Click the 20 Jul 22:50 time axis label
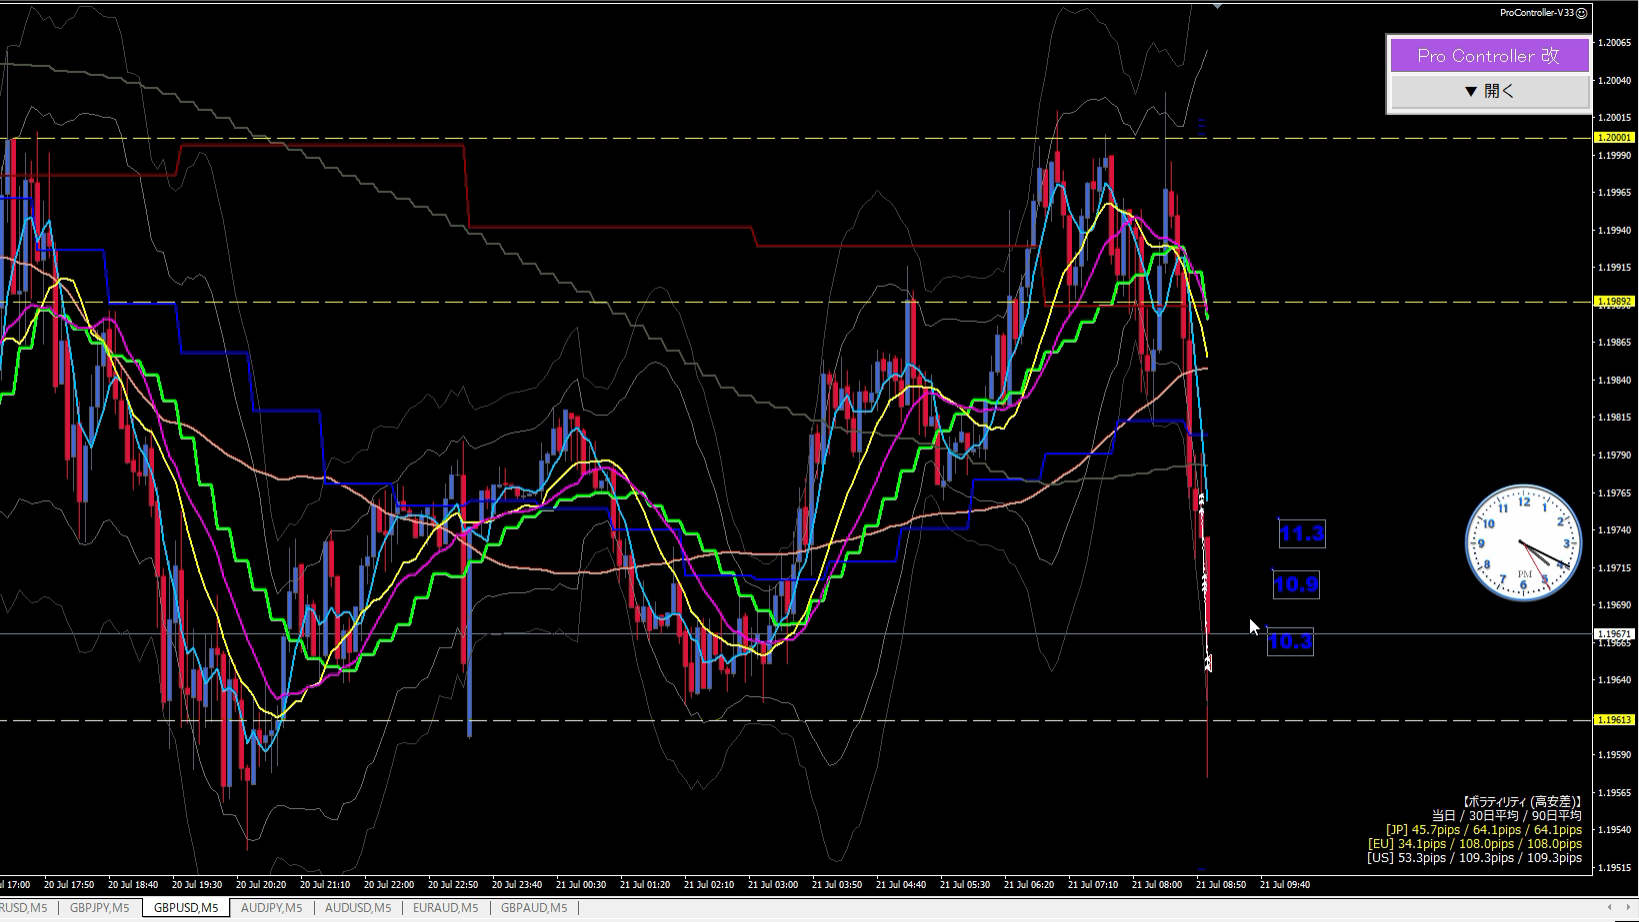This screenshot has width=1639, height=922. click(x=453, y=885)
